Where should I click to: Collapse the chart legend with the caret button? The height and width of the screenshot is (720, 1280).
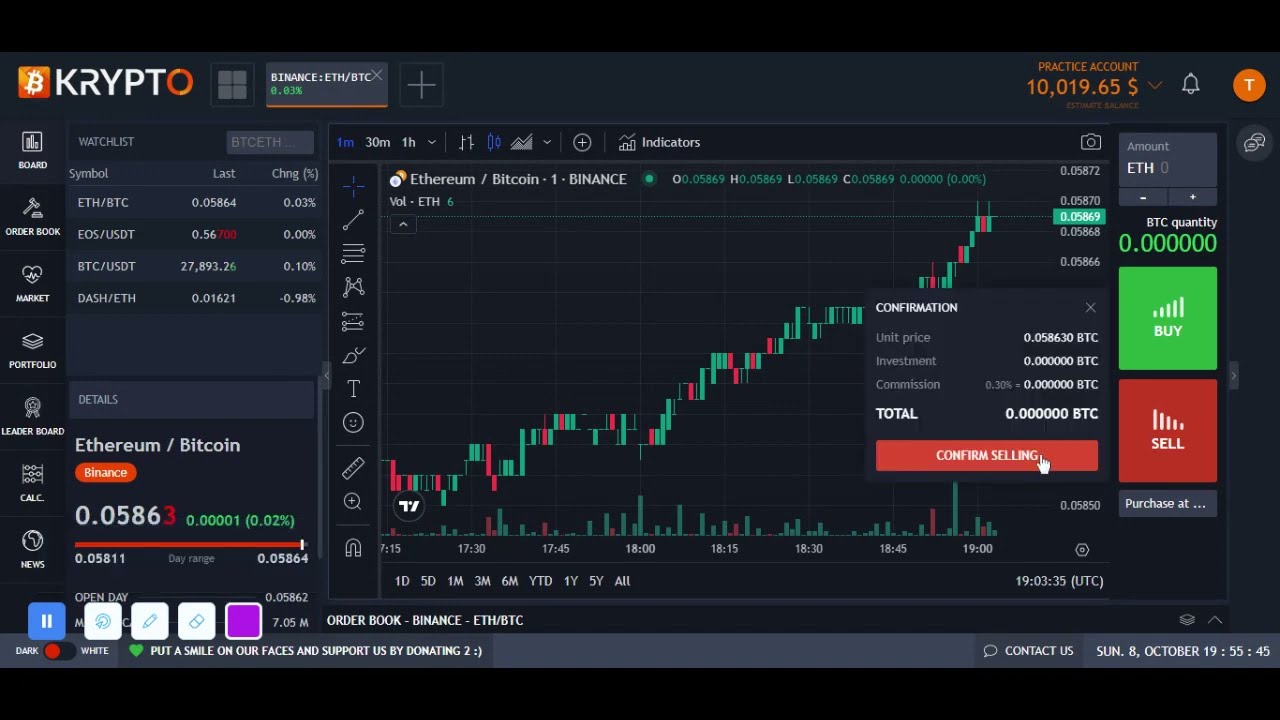[403, 224]
